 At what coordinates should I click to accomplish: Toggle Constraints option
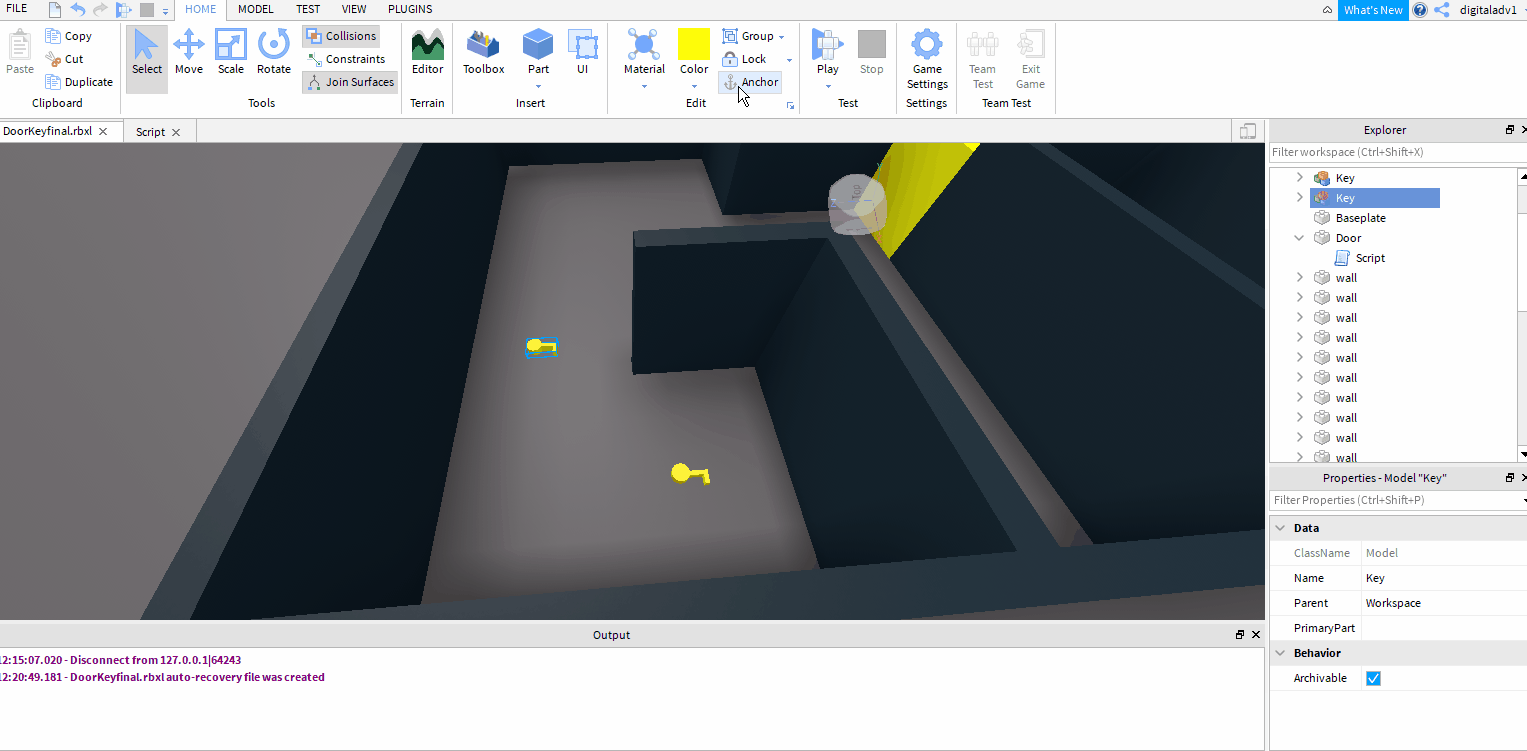346,59
